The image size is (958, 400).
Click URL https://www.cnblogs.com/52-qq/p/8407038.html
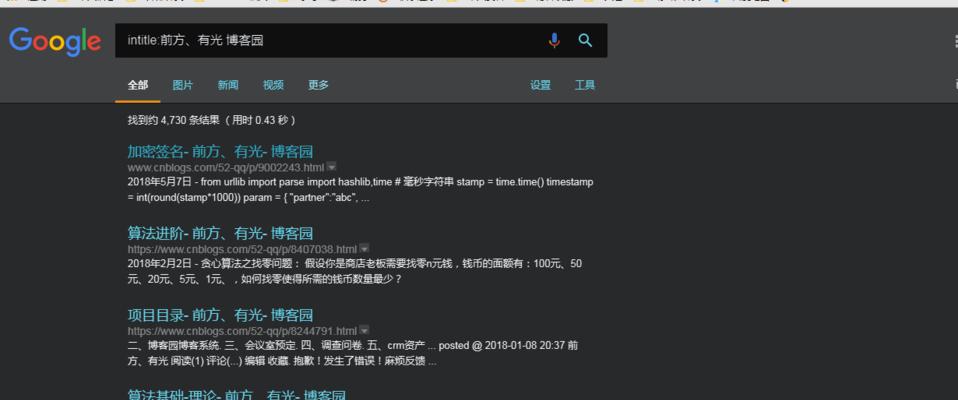pyautogui.click(x=243, y=249)
